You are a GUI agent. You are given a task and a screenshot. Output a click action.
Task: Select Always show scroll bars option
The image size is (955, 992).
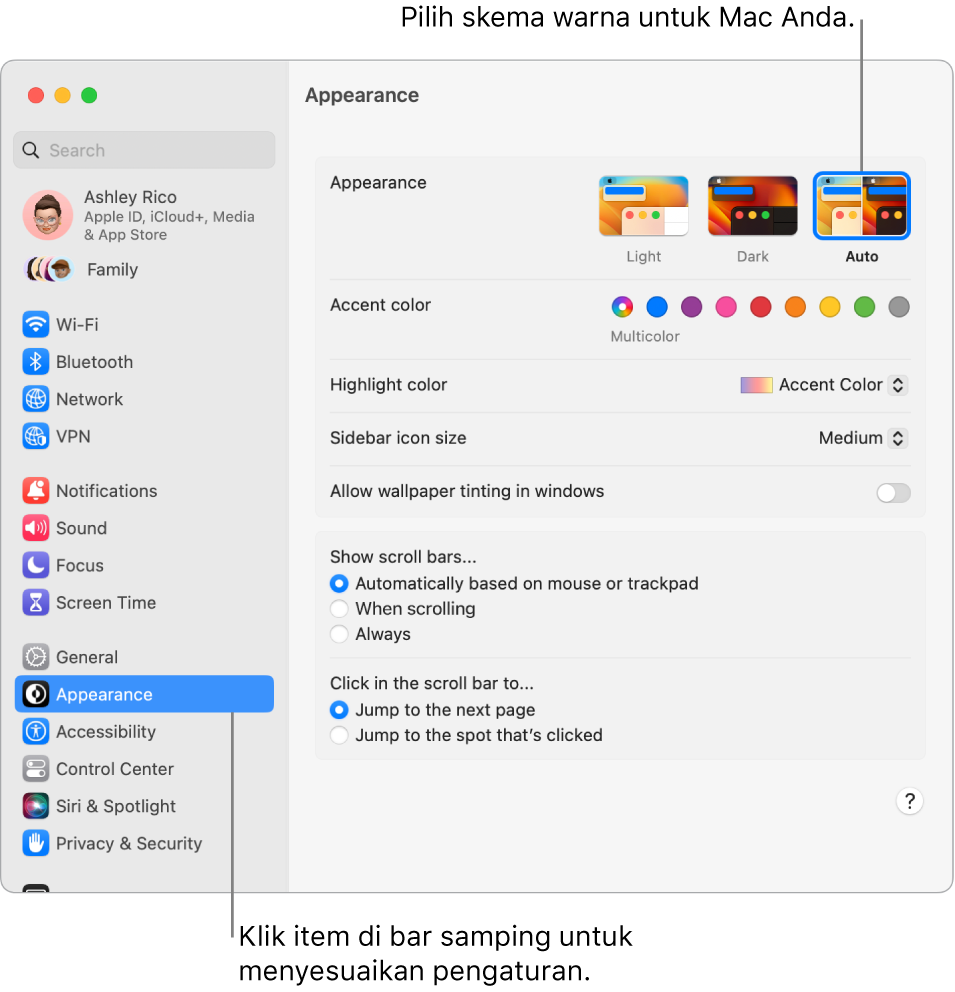[x=339, y=634]
